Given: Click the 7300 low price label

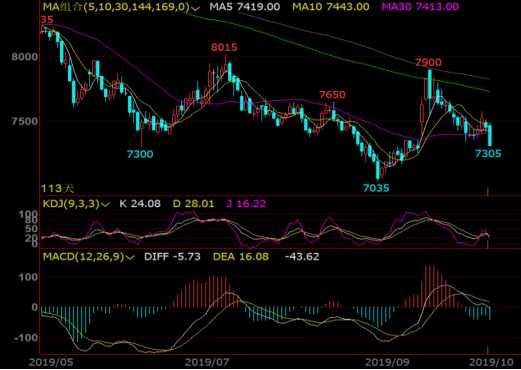Looking at the screenshot, I should [x=140, y=154].
